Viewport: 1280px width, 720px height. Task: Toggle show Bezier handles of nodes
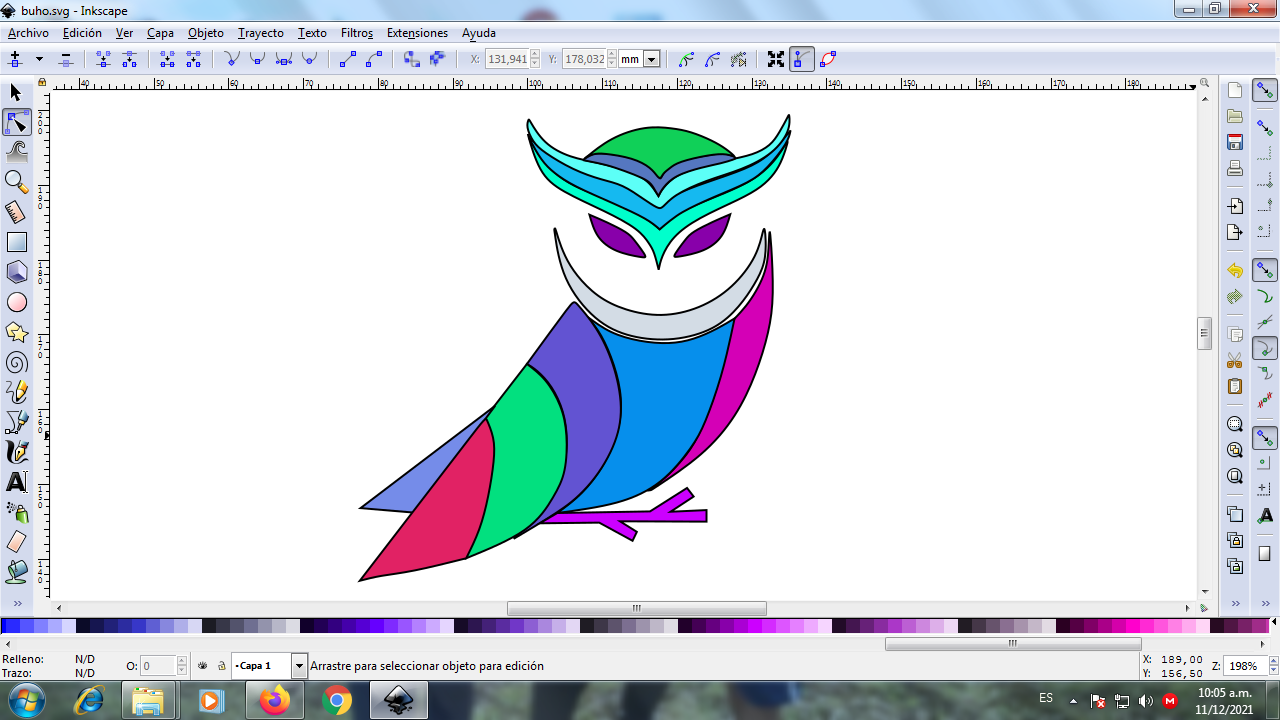pyautogui.click(x=802, y=59)
